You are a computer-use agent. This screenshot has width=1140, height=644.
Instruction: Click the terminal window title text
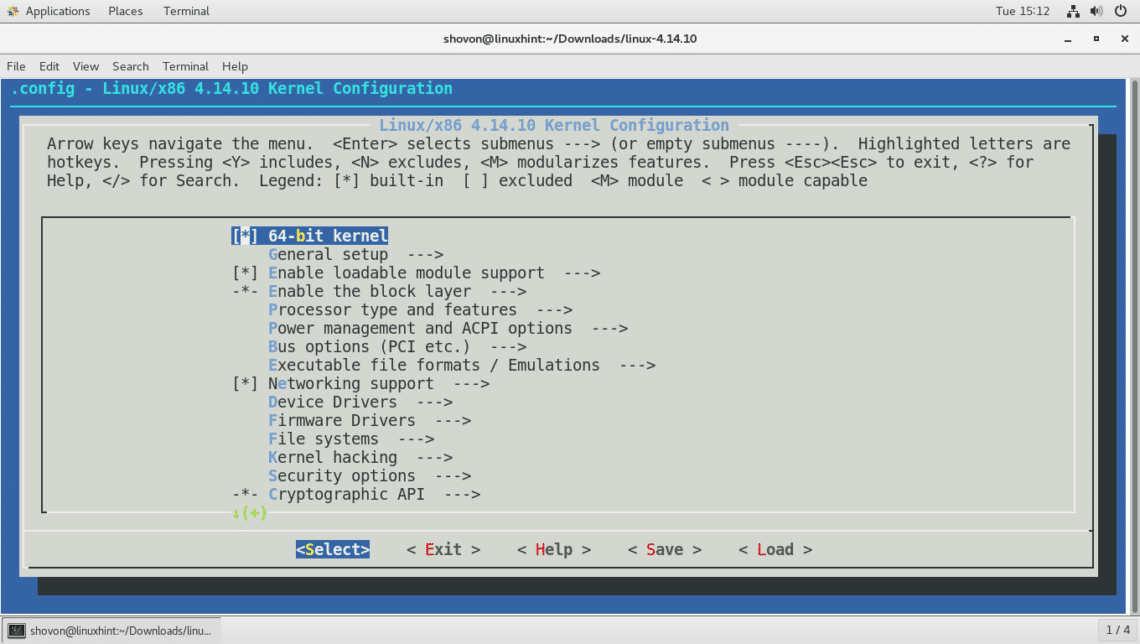point(570,39)
